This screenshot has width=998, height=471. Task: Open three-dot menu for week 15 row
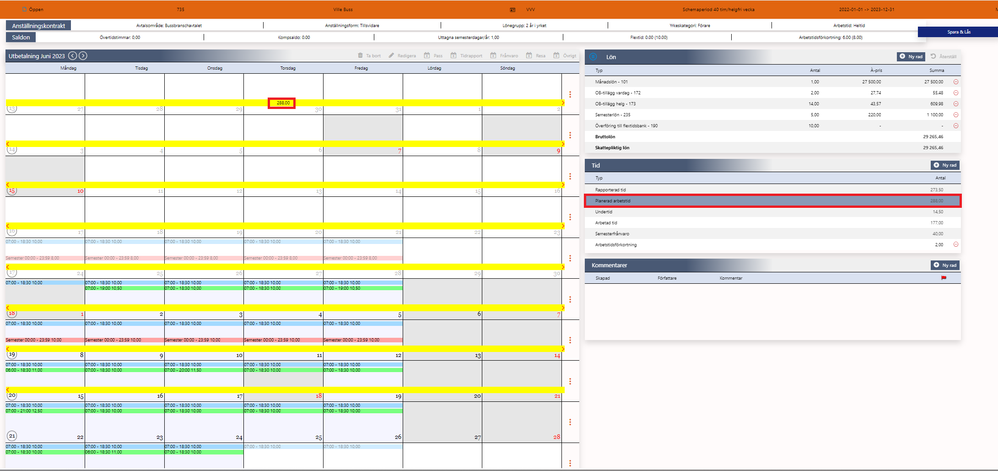[570, 176]
